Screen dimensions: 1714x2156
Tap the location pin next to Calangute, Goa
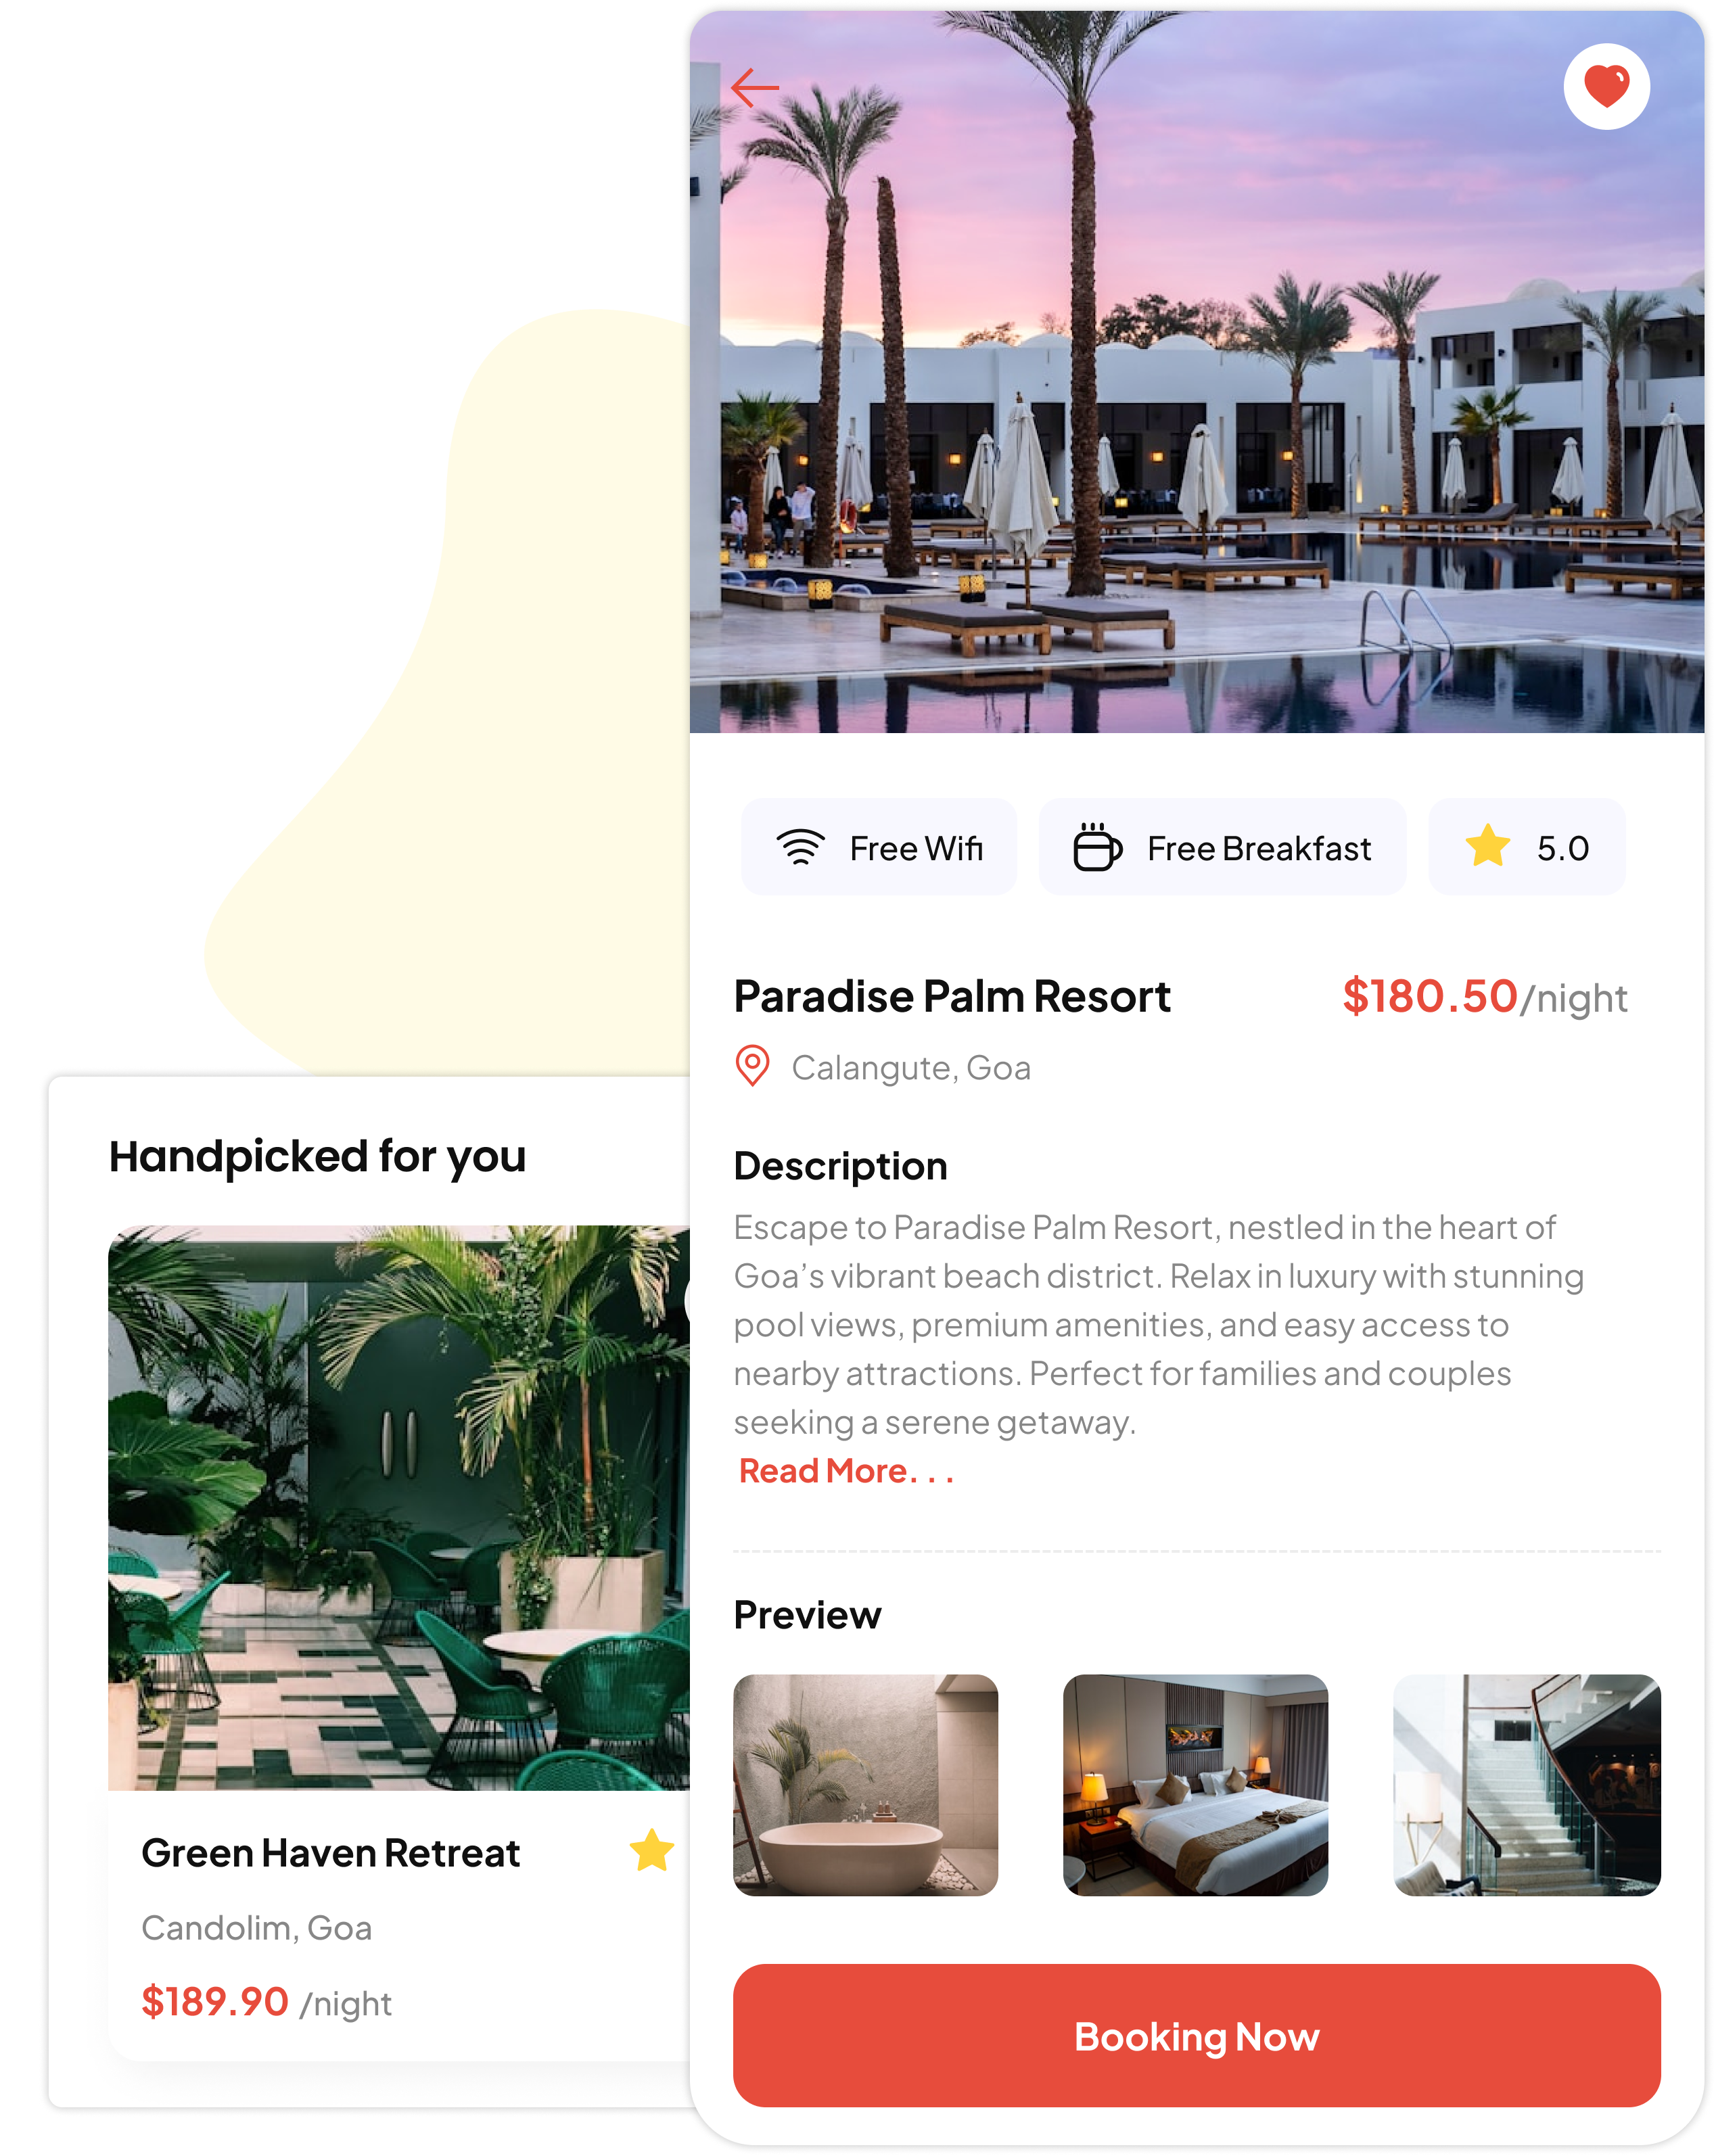point(752,1066)
